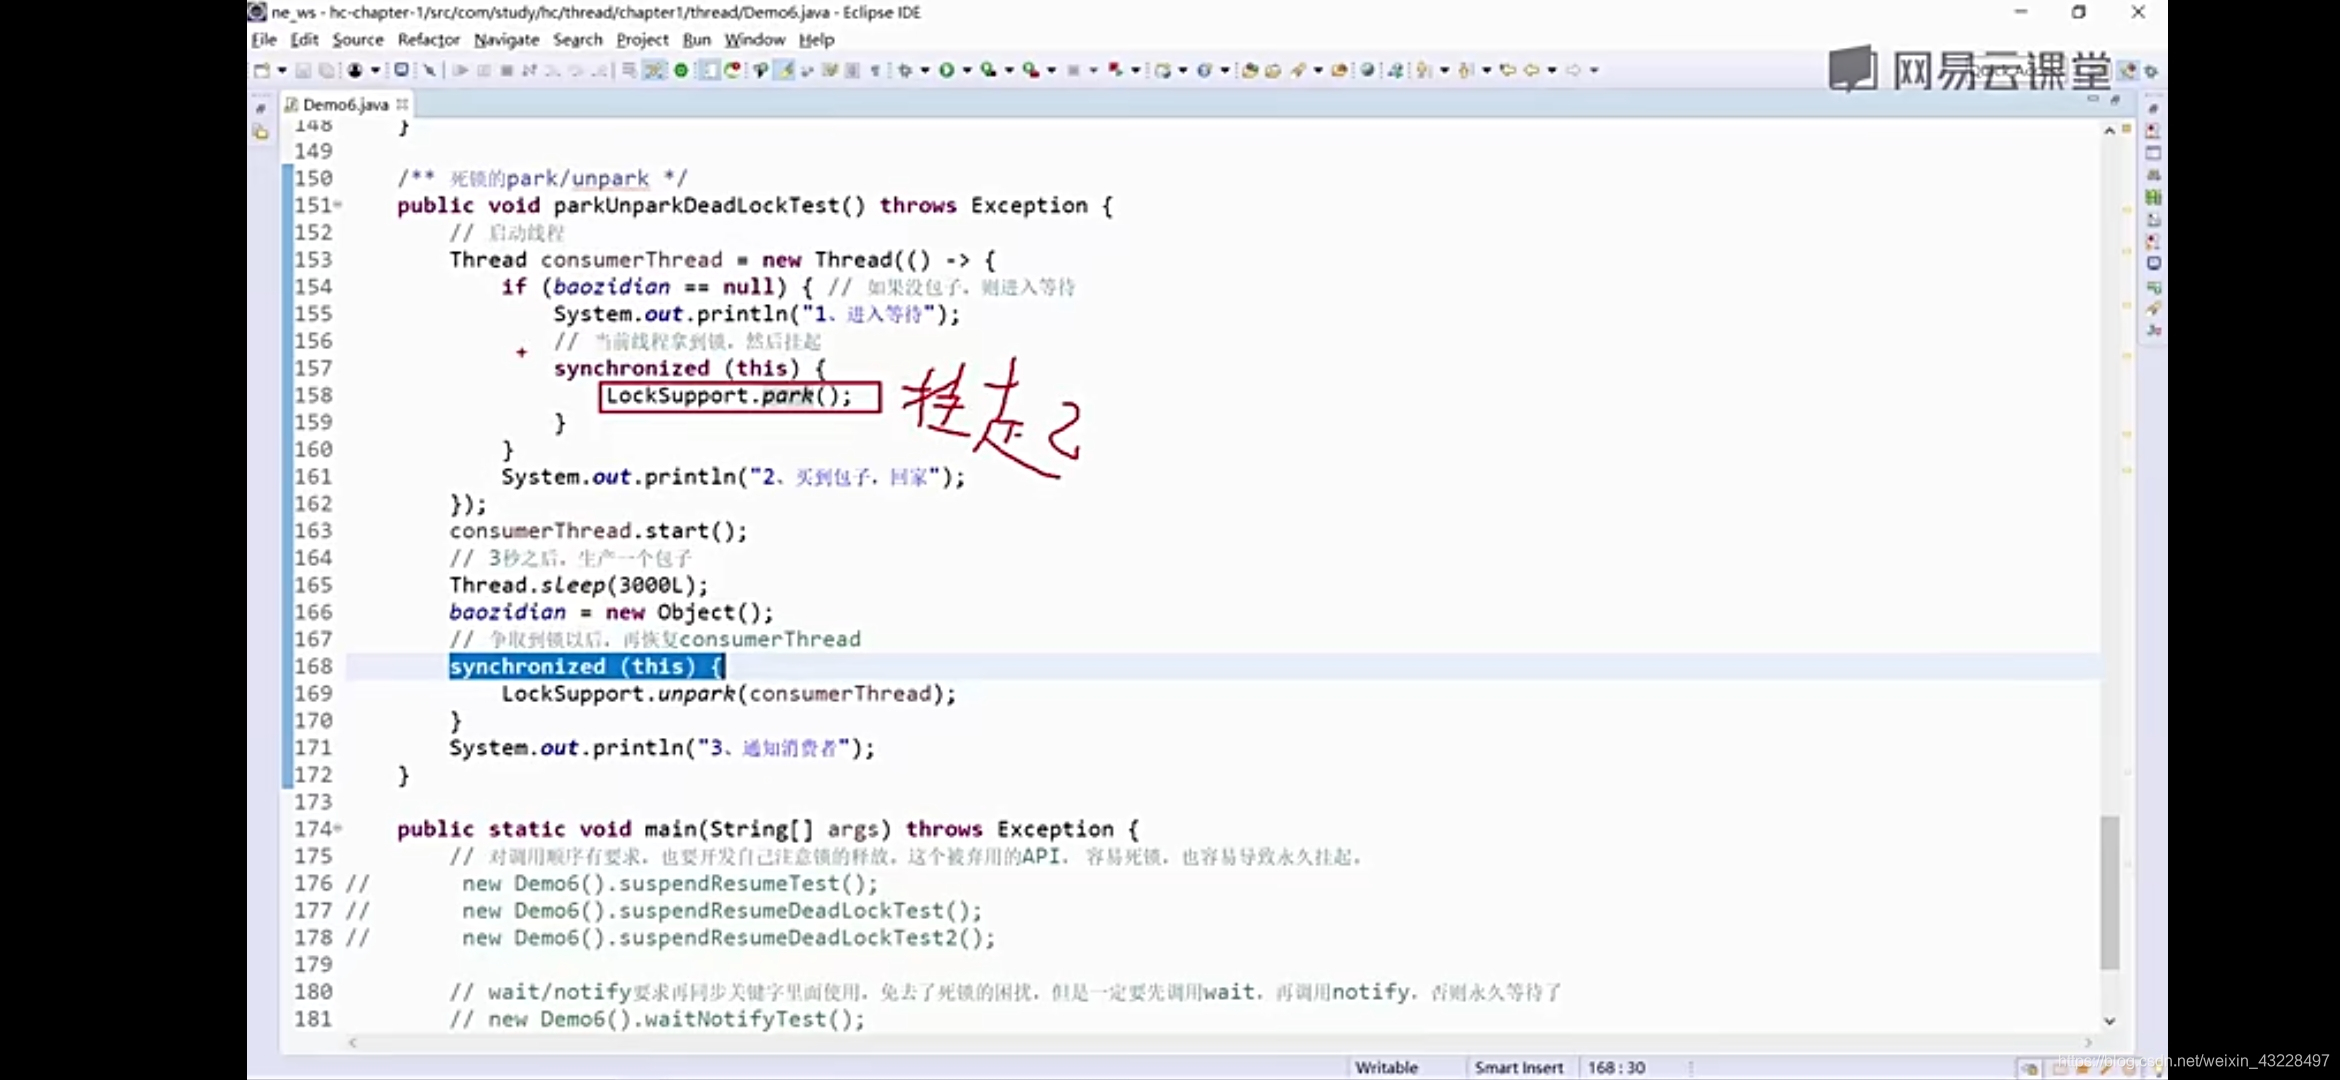
Task: Click the Resume debug icon
Action: tap(460, 70)
